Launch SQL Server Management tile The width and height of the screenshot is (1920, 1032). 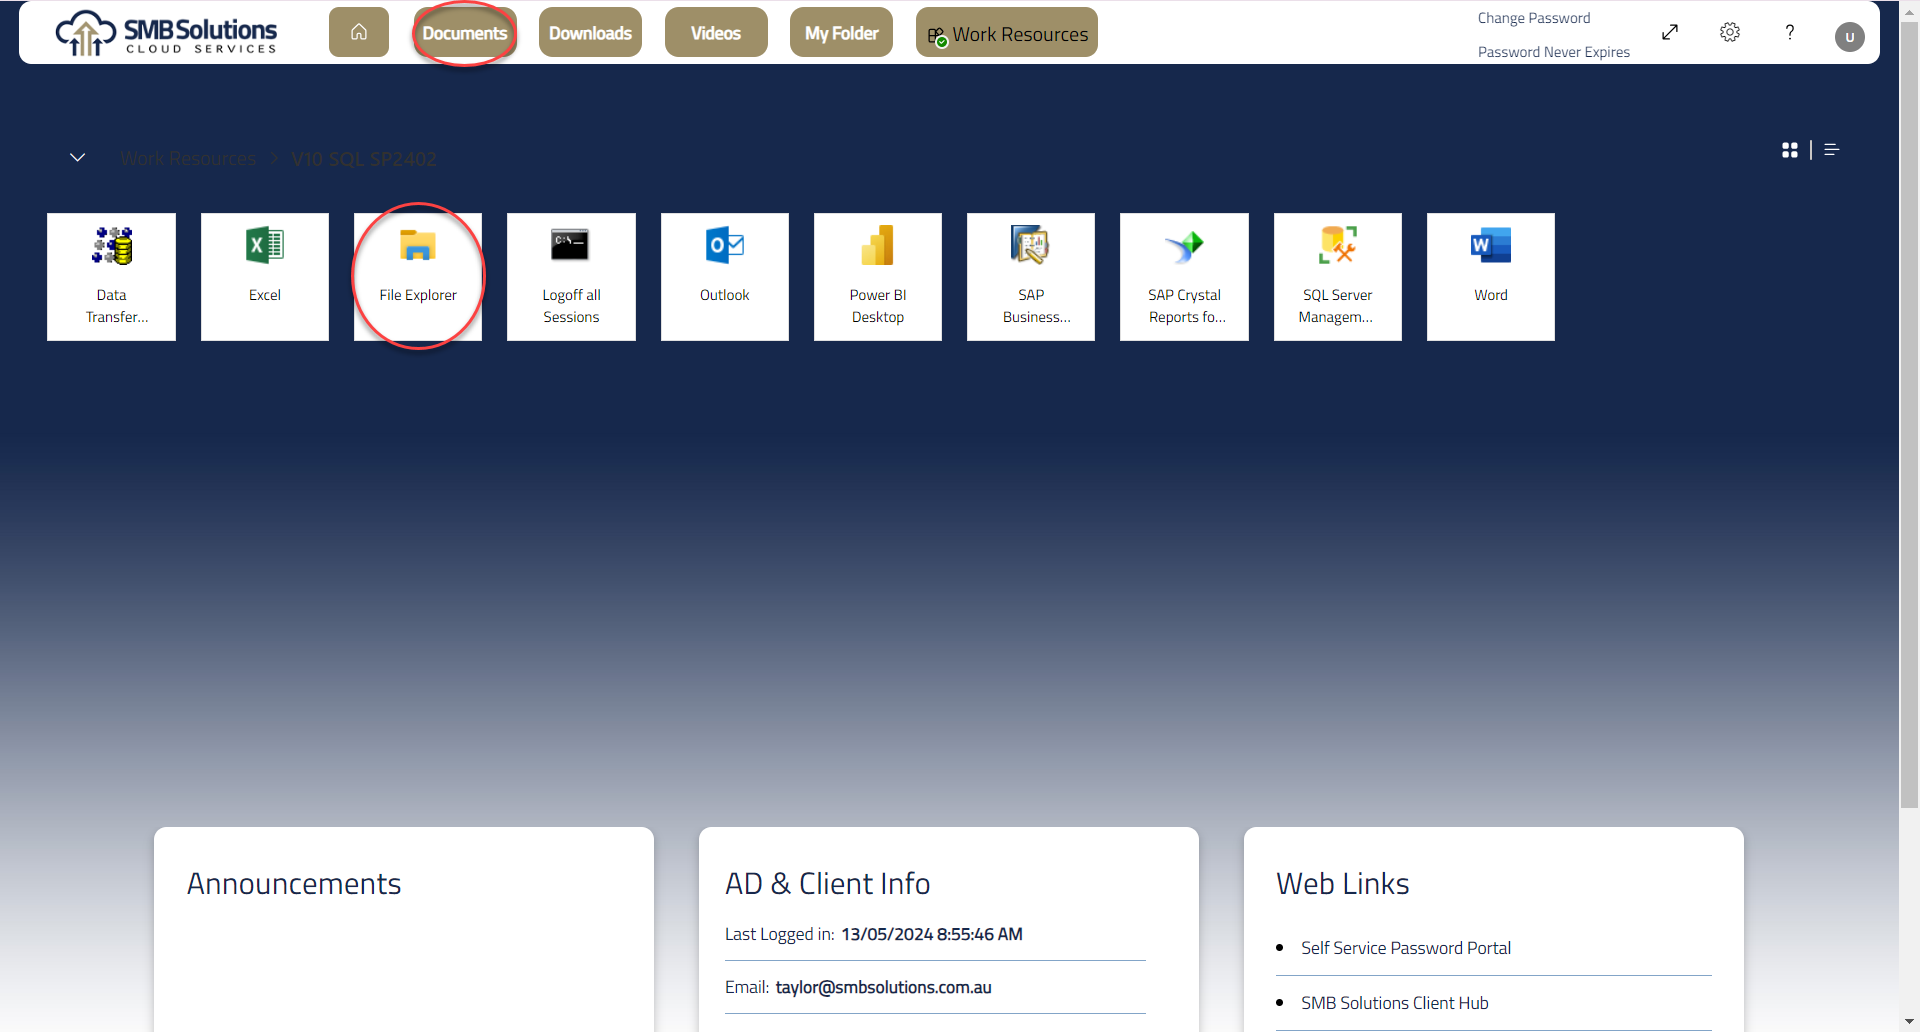tap(1338, 277)
